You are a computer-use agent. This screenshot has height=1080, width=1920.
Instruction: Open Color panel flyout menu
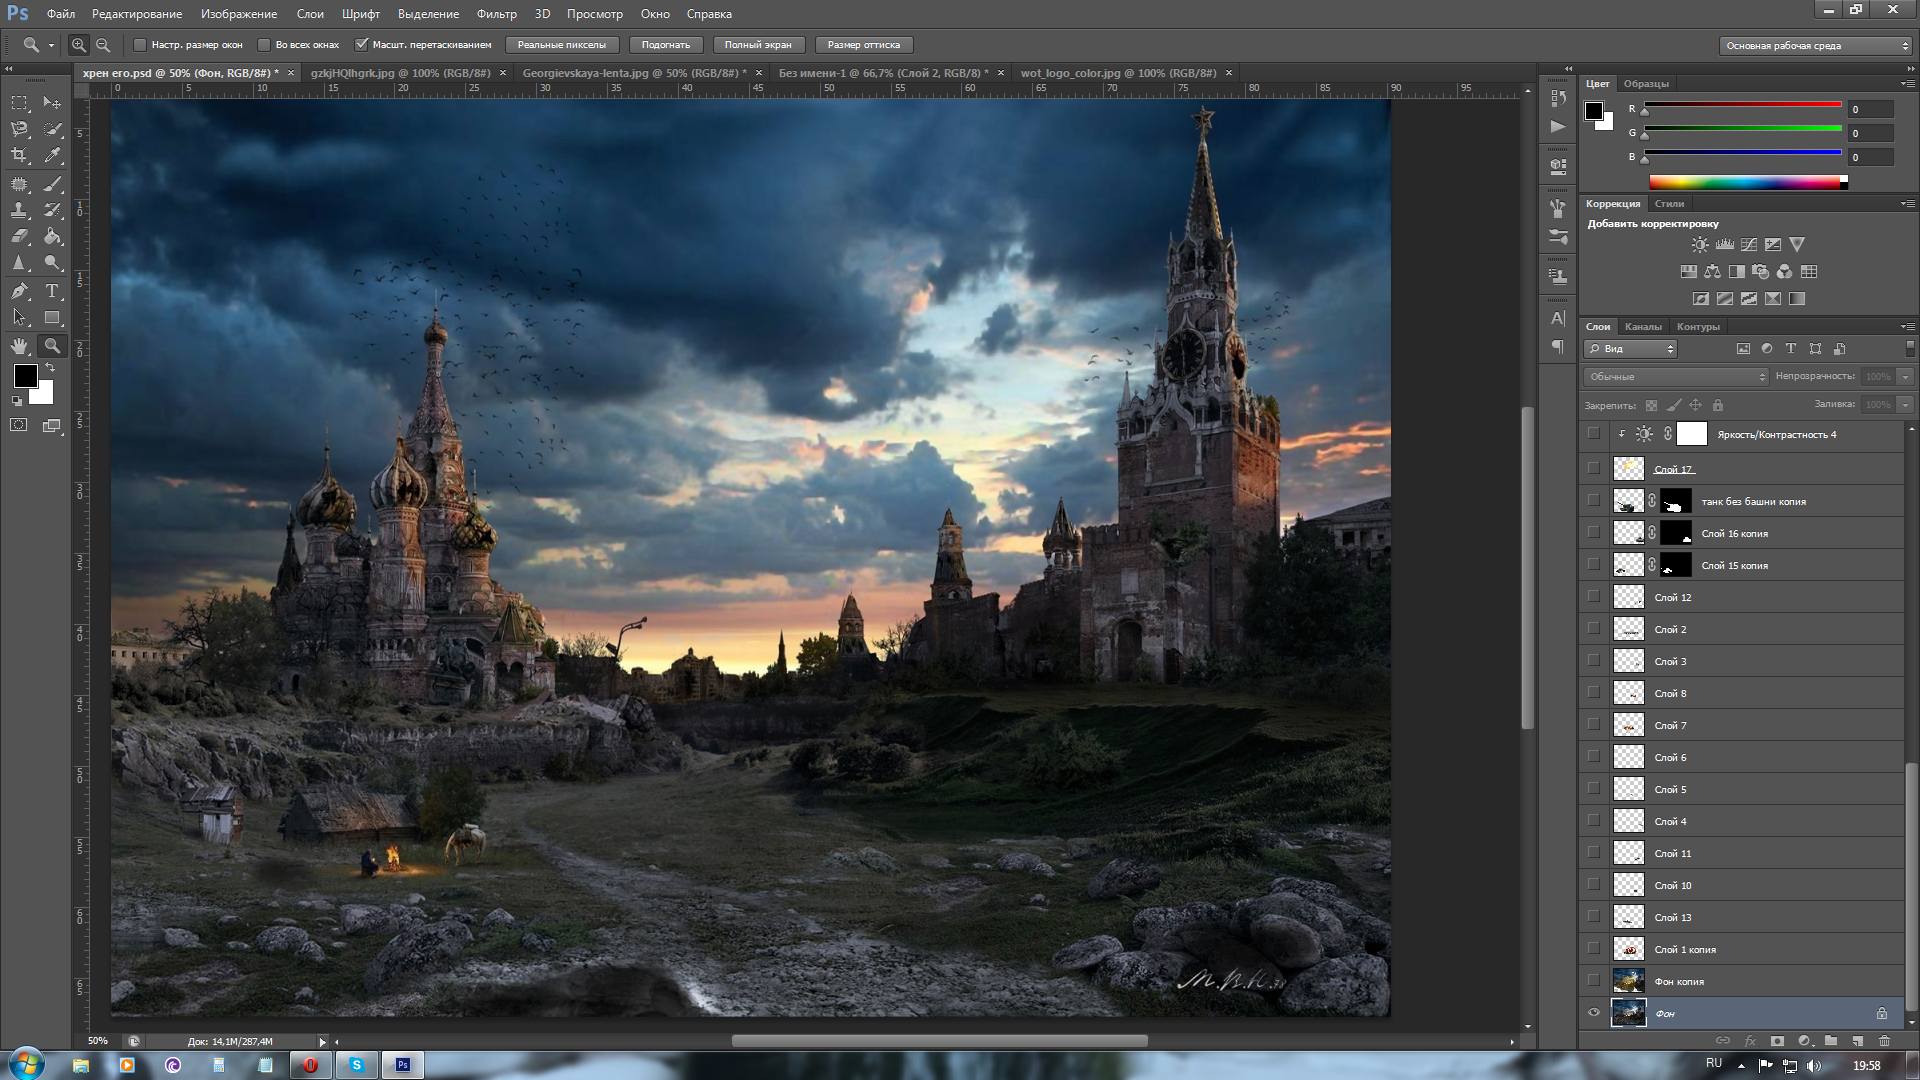(1907, 84)
